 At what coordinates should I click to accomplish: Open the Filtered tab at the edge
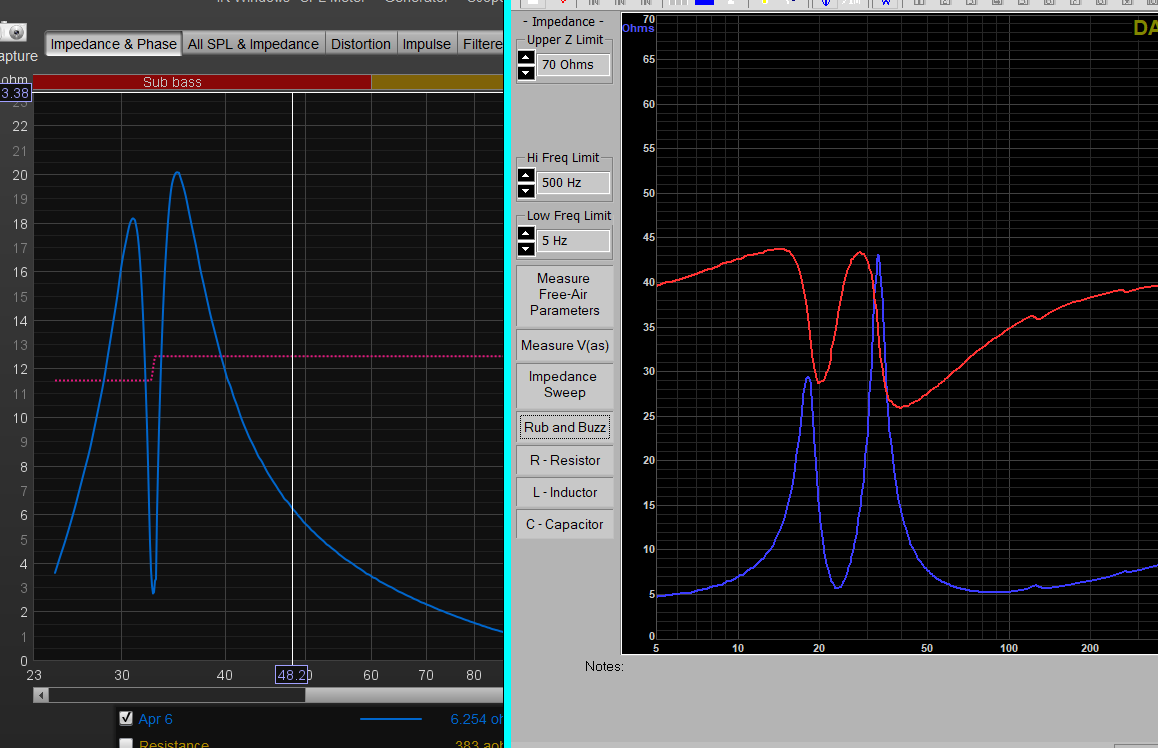coord(481,44)
